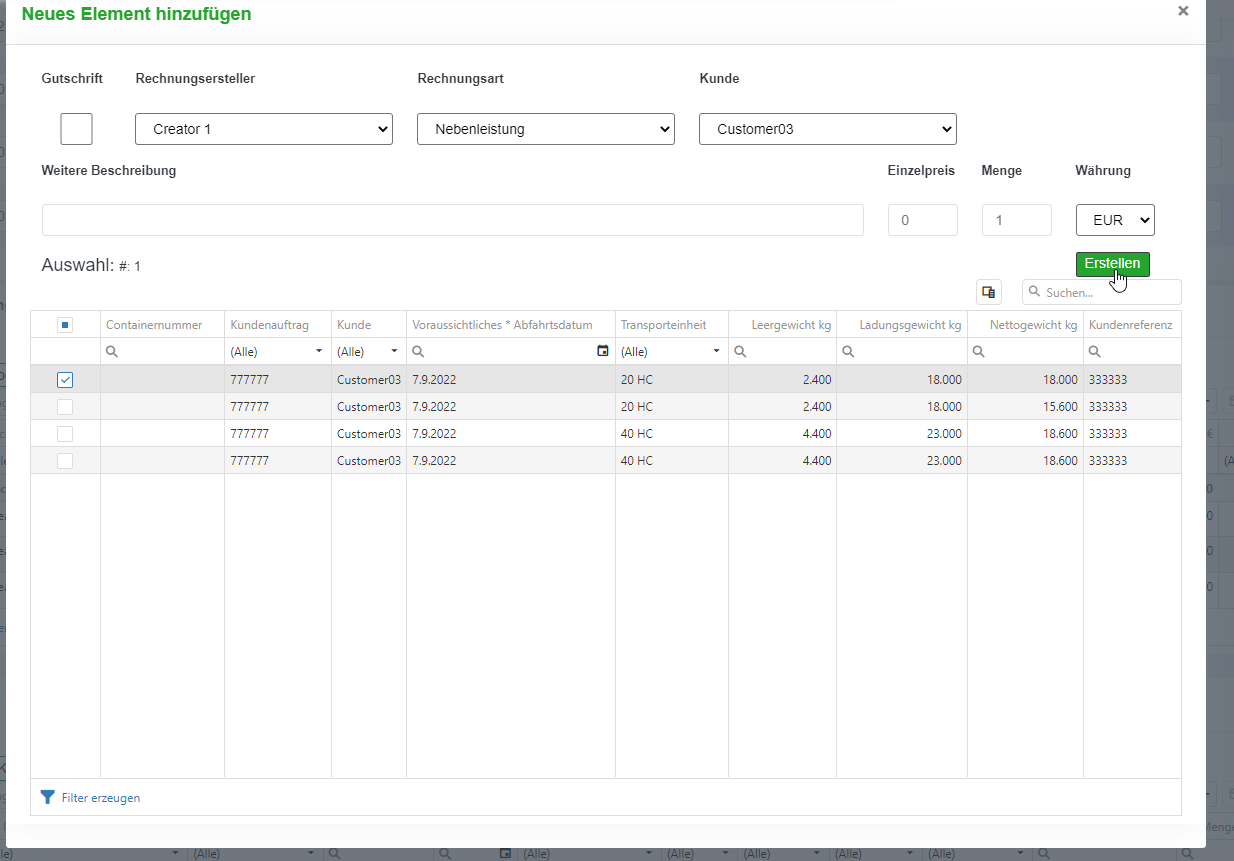Click search icon in Leergewicht kg filter
1234x861 pixels.
[x=740, y=352]
